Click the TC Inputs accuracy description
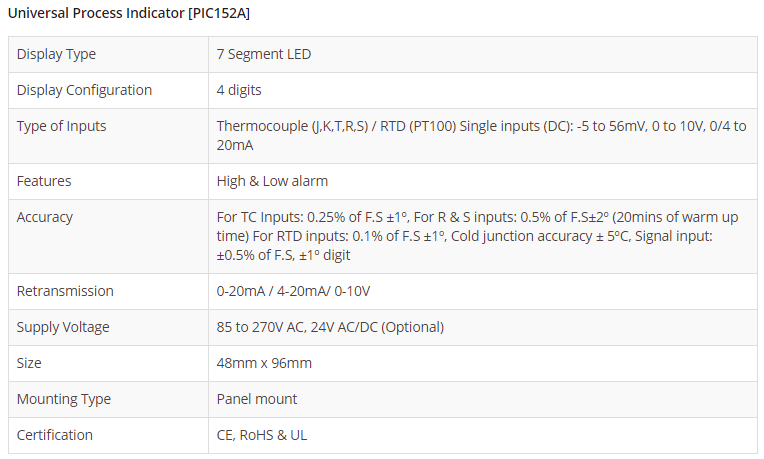The image size is (764, 459). tap(478, 236)
